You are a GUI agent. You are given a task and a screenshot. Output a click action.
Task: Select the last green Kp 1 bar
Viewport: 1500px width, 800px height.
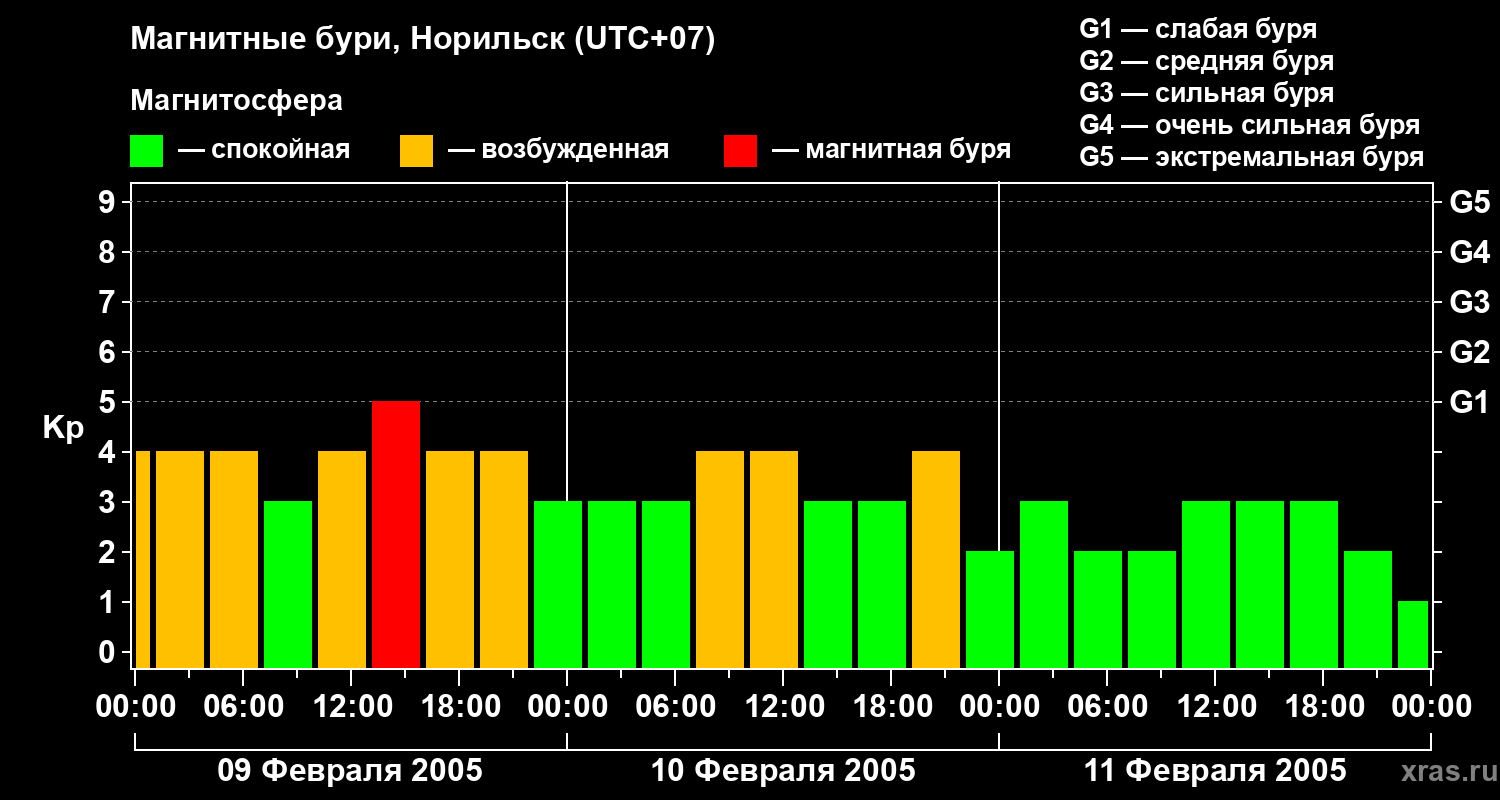tap(1413, 634)
